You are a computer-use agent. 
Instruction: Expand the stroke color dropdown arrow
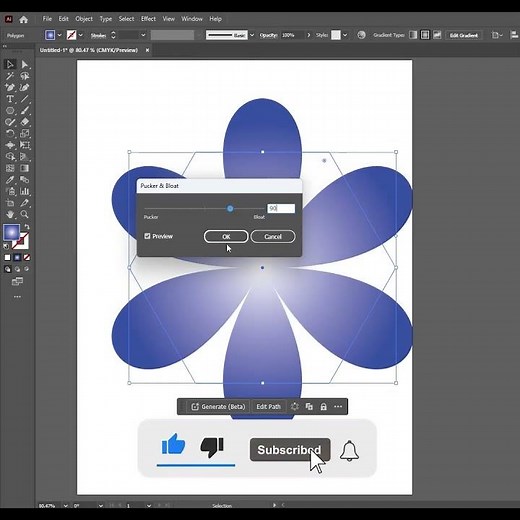coord(81,35)
